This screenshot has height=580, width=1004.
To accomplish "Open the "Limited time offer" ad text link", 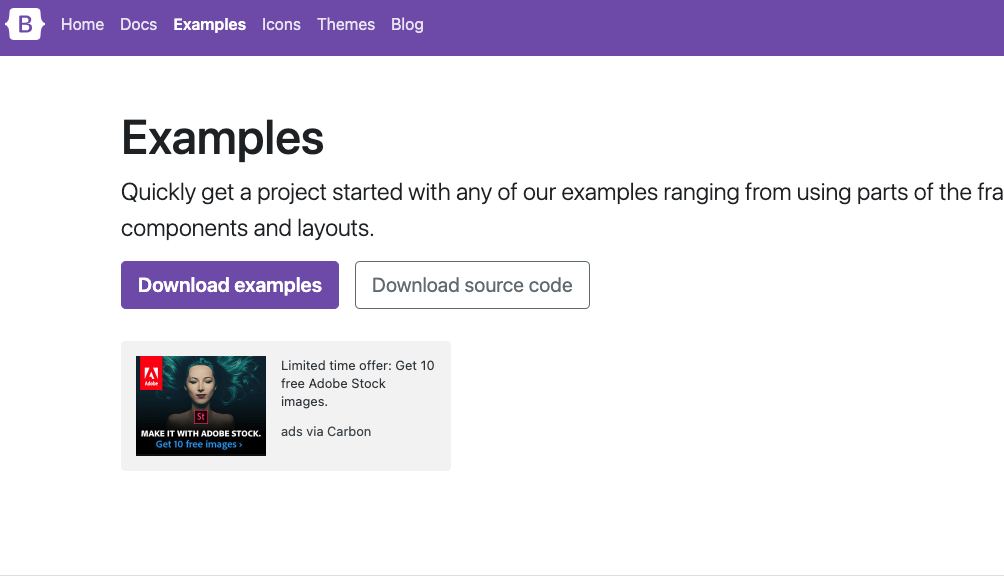I will point(357,383).
